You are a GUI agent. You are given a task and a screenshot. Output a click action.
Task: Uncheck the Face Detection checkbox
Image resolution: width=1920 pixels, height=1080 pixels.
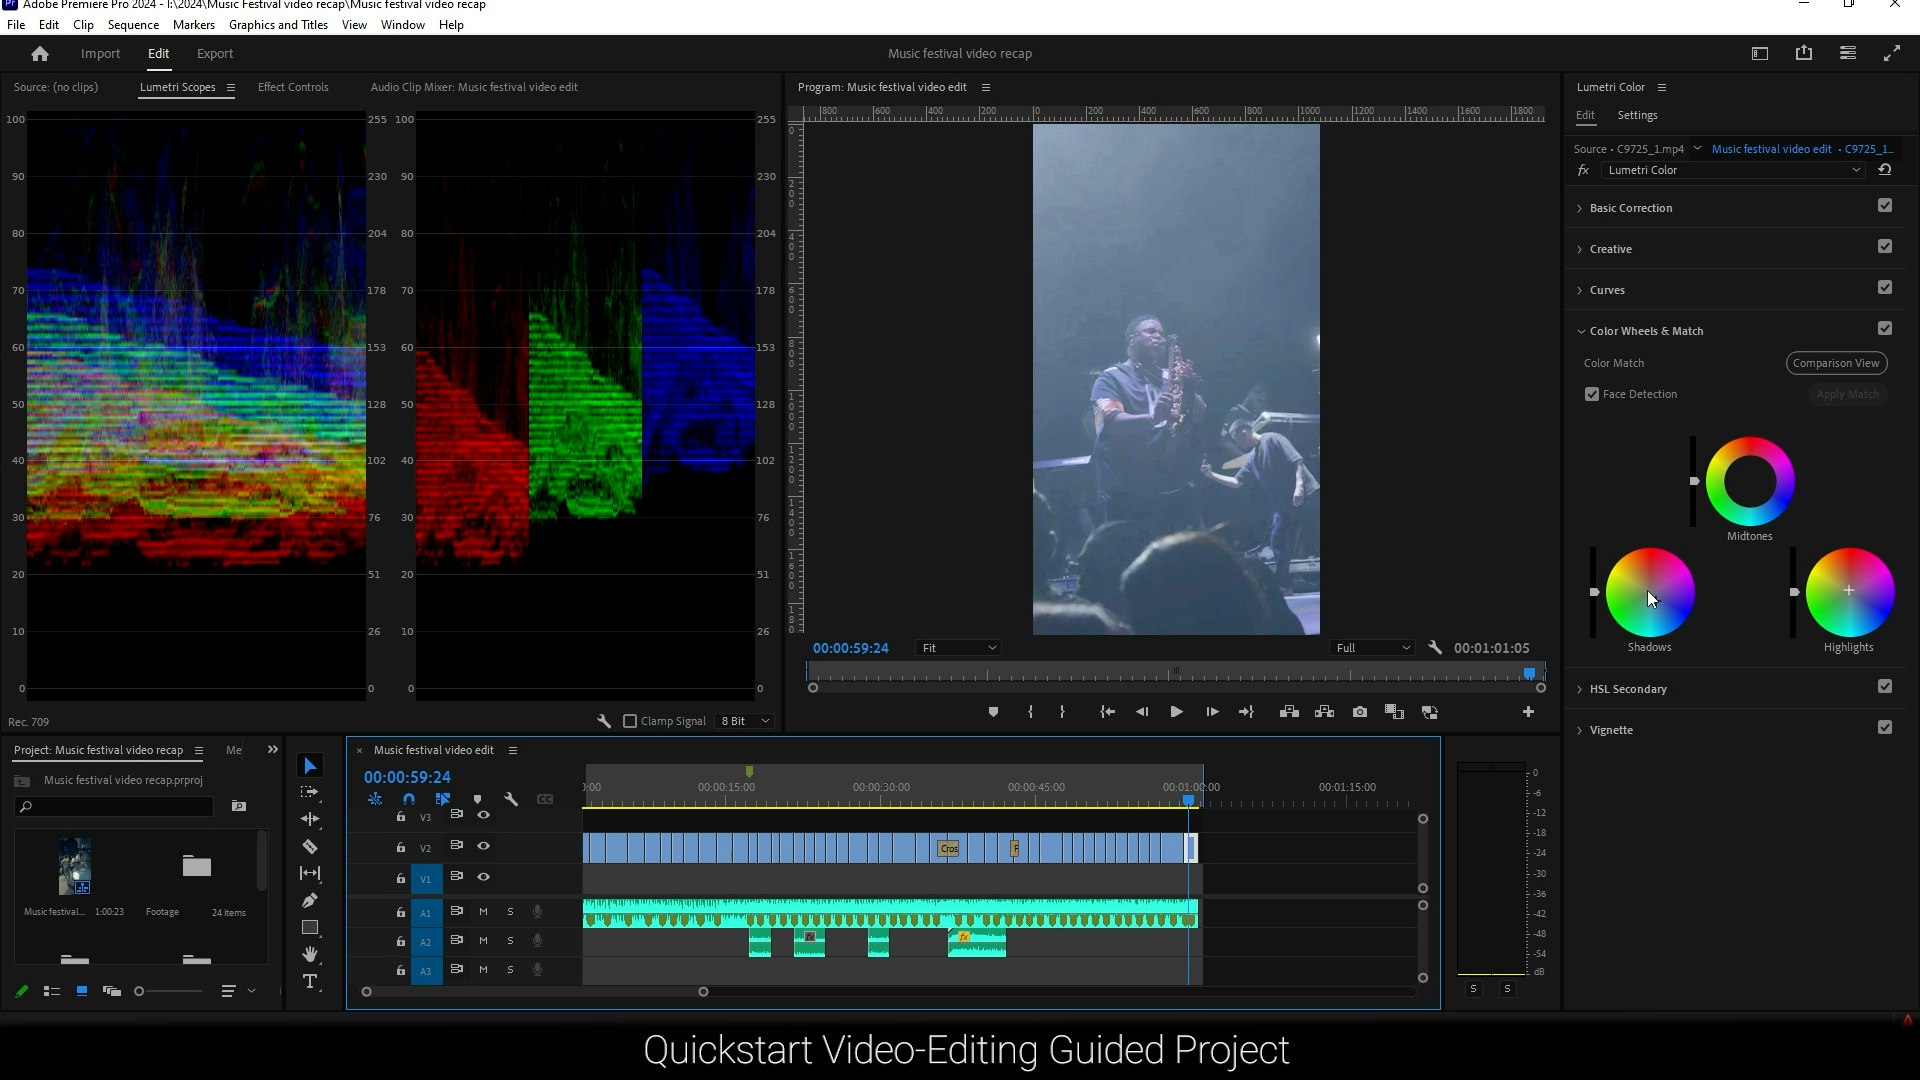[x=1592, y=394]
